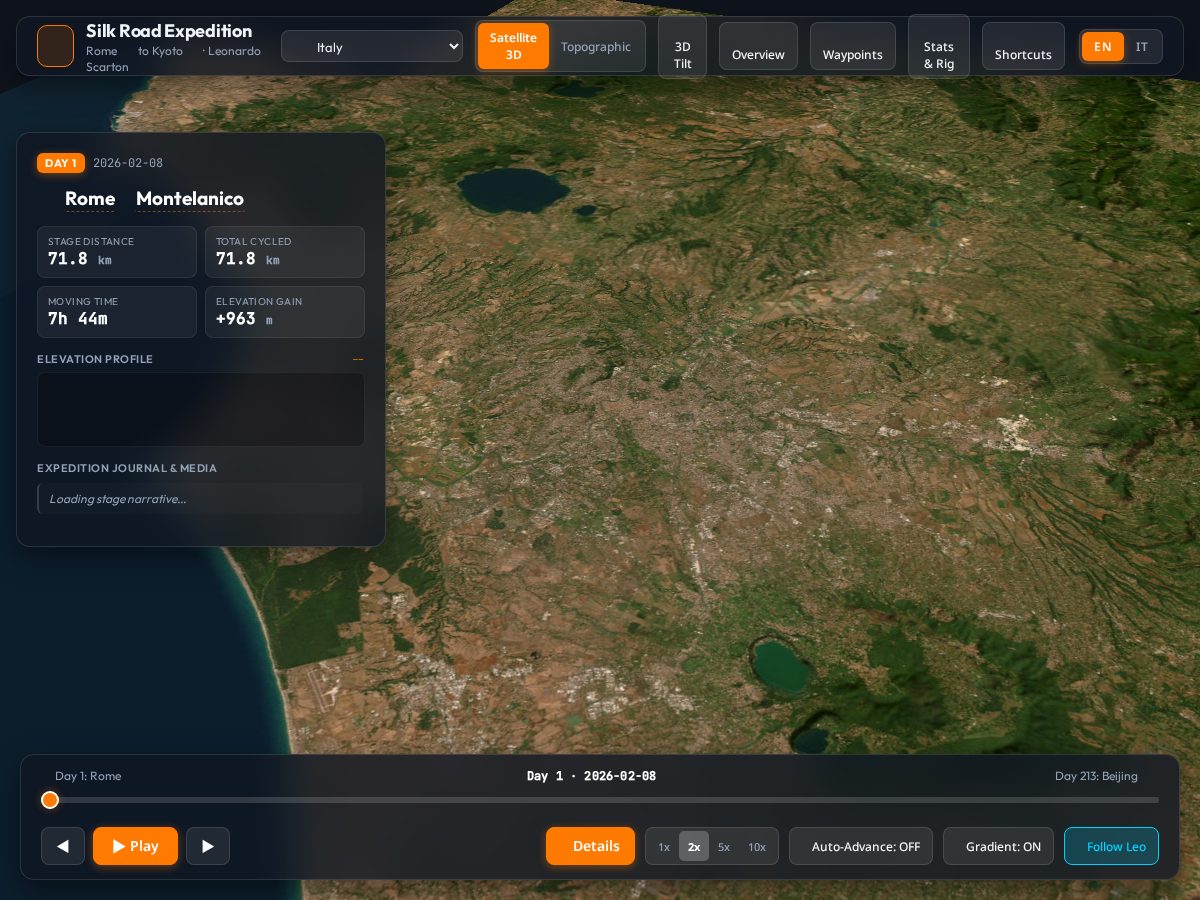Screen dimensions: 1200x900
Task: Open the Waypoints tab
Action: point(853,47)
